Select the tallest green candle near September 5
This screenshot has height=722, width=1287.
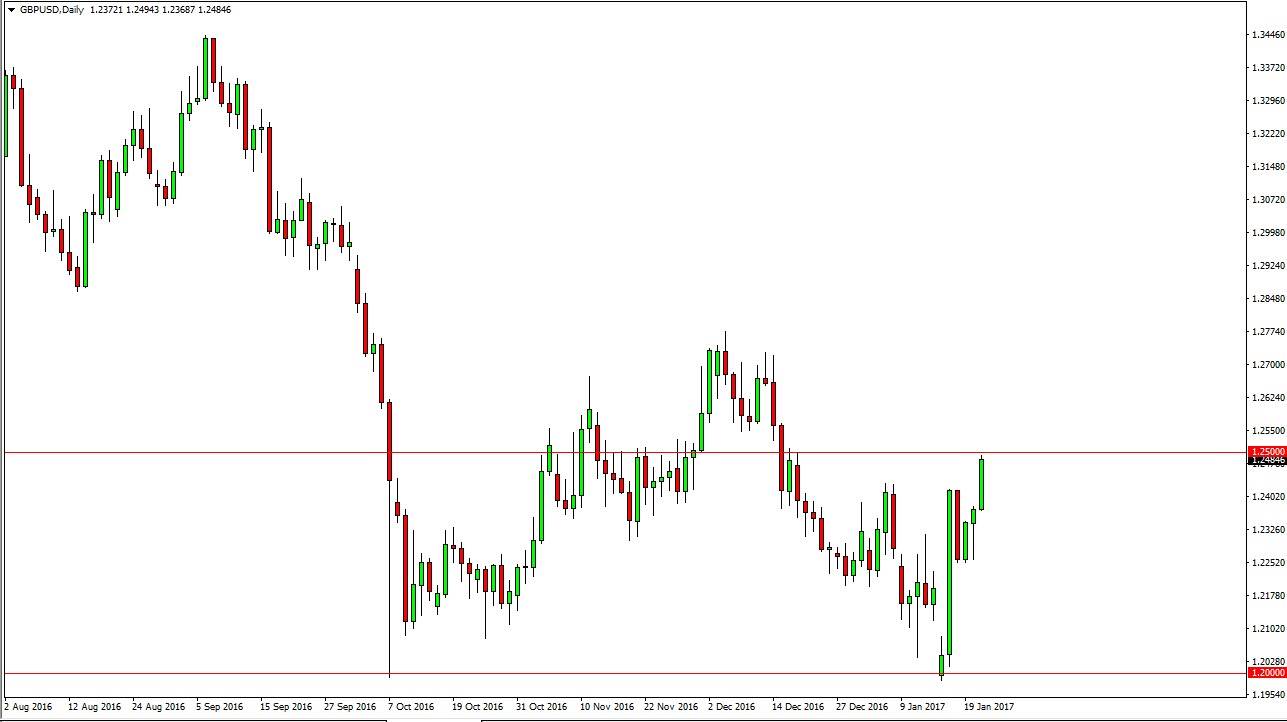(x=205, y=70)
